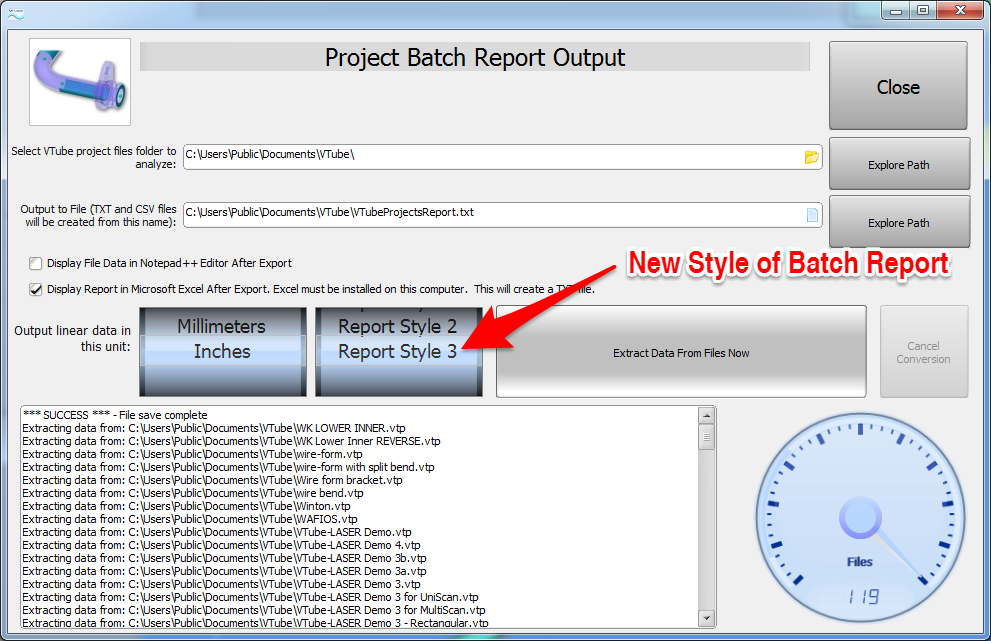Click the tube part thumbnail image
991x641 pixels.
tap(80, 82)
